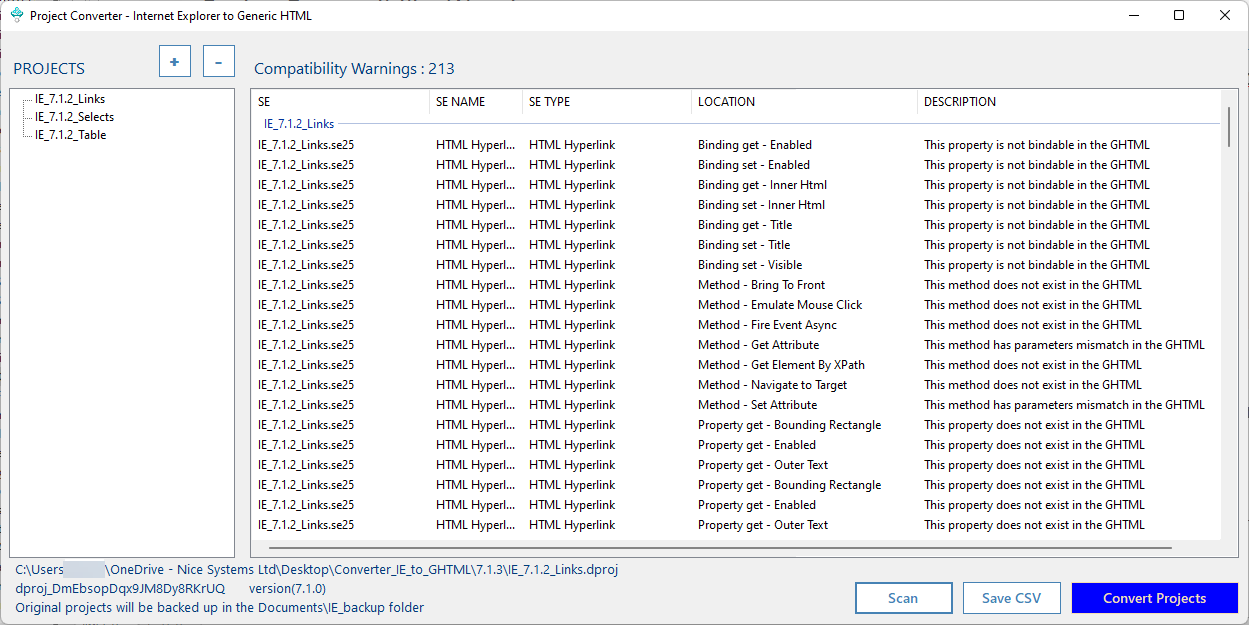Image resolution: width=1249 pixels, height=625 pixels.
Task: Maximize the Project Converter window
Action: pyautogui.click(x=1179, y=15)
